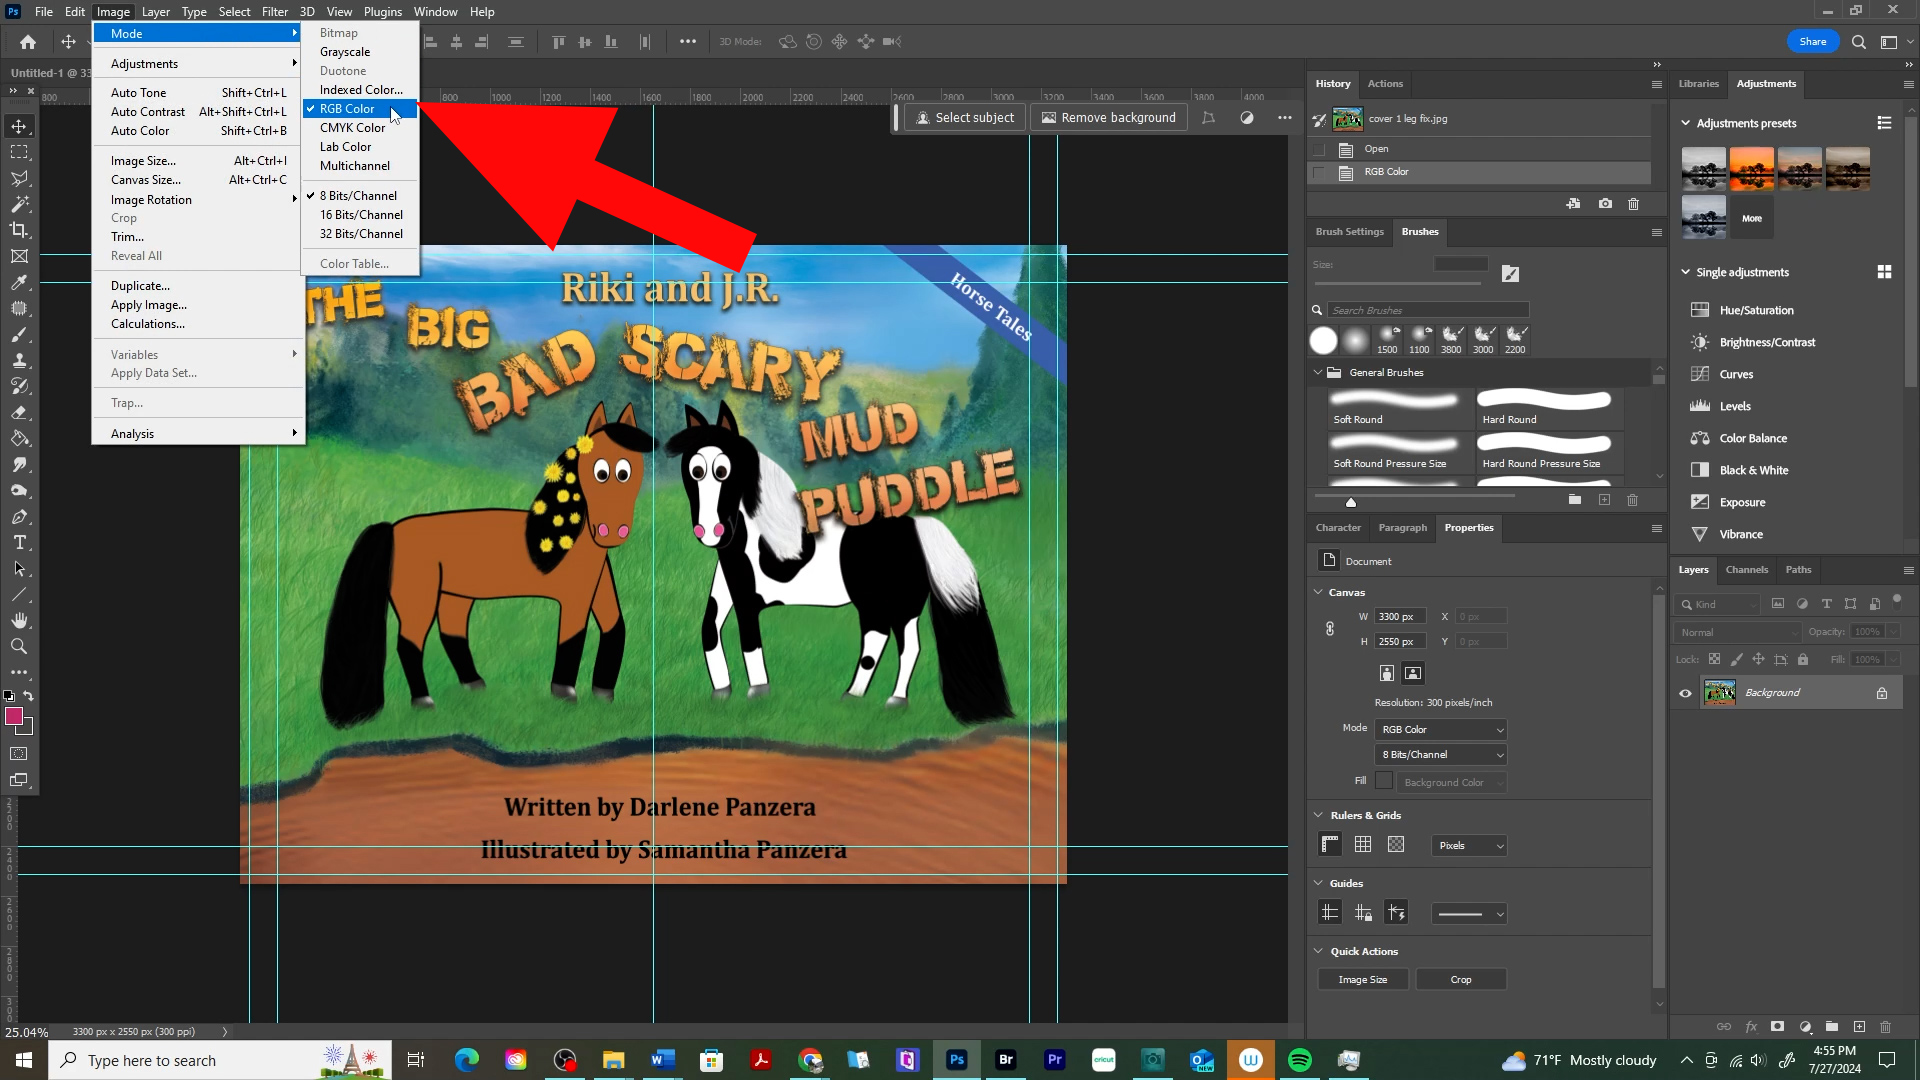Screen dimensions: 1920x1080
Task: Open the Mode dropdown showing RGB Color
Action: [x=1441, y=730]
